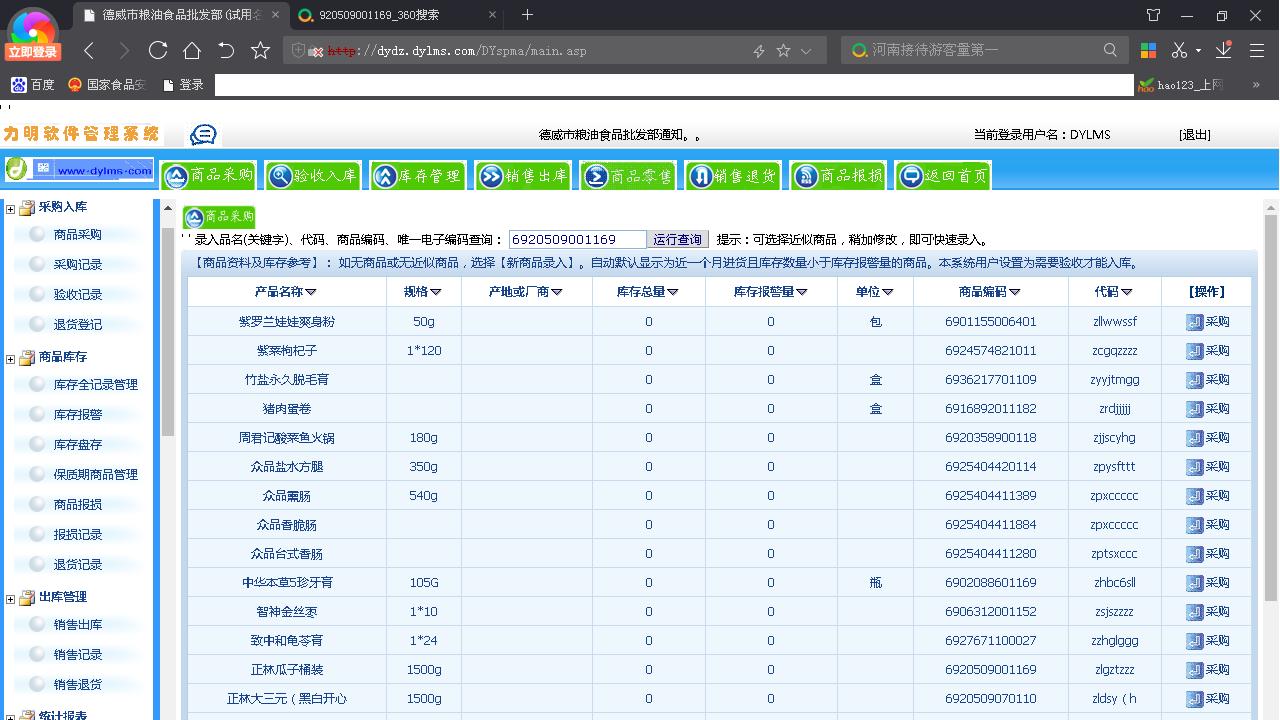The image size is (1280, 720).
Task: Select the 验收入库 toolbar icon
Action: pyautogui.click(x=313, y=174)
